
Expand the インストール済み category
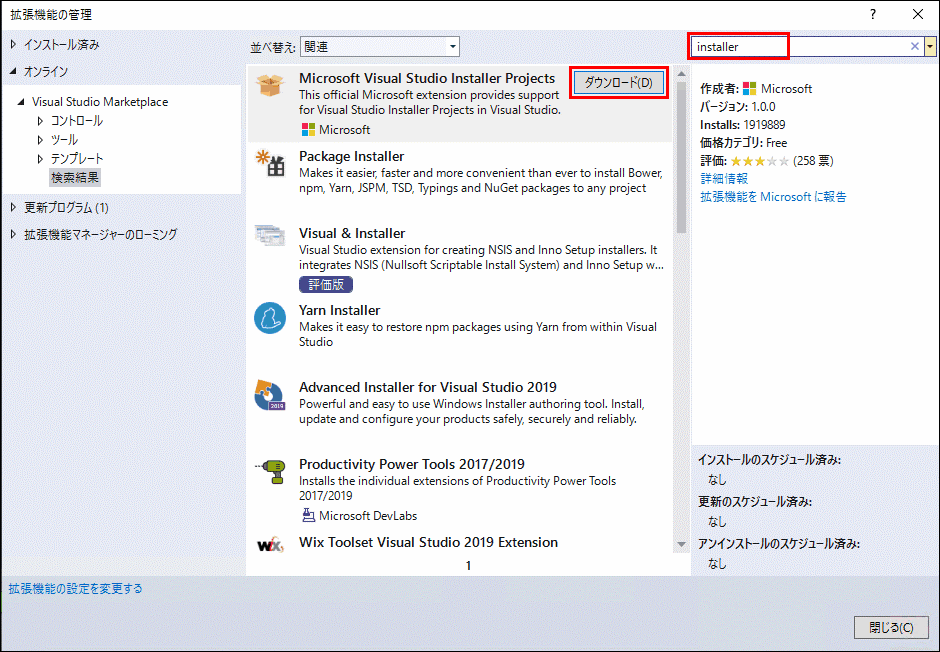pos(13,44)
